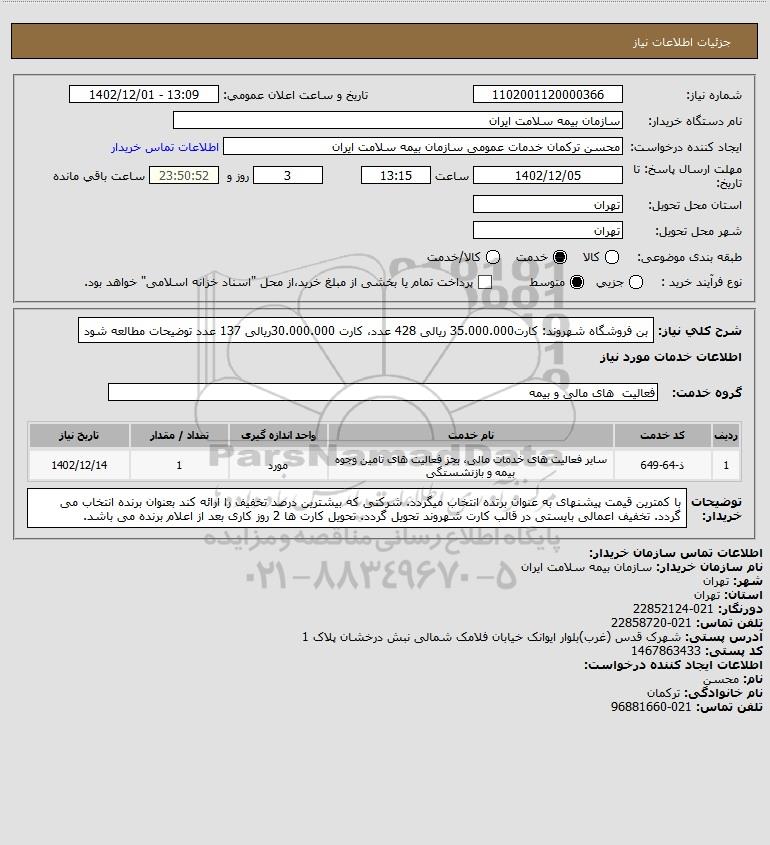Image resolution: width=770 pixels, height=845 pixels.
Task: Click the delivery province field تهران
Action: [x=547, y=204]
